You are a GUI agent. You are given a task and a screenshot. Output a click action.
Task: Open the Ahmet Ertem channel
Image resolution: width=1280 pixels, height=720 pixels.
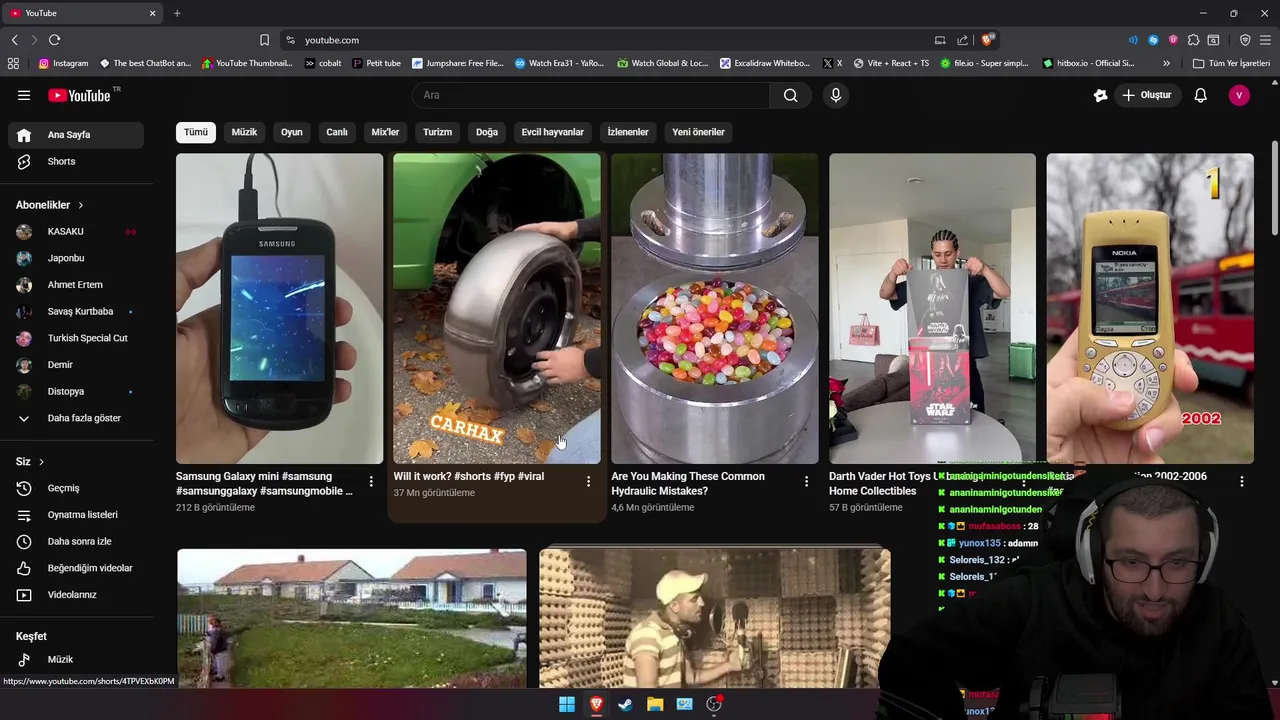[x=76, y=285]
